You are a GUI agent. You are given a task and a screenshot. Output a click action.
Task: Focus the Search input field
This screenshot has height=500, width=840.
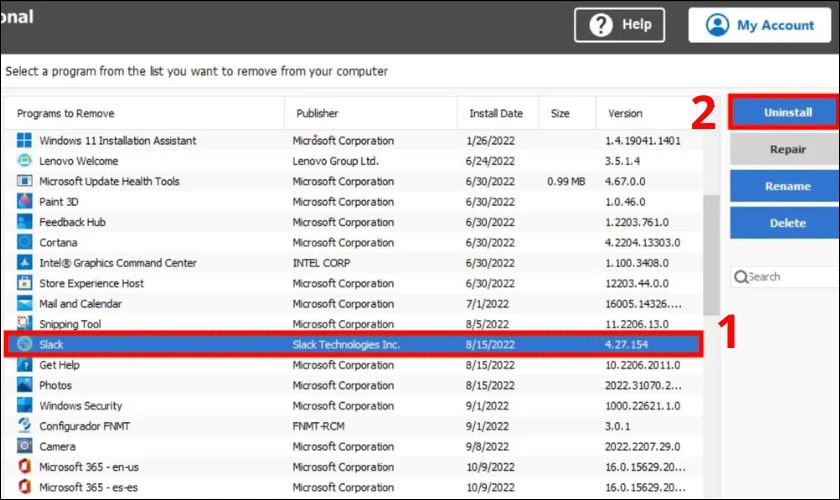(785, 277)
